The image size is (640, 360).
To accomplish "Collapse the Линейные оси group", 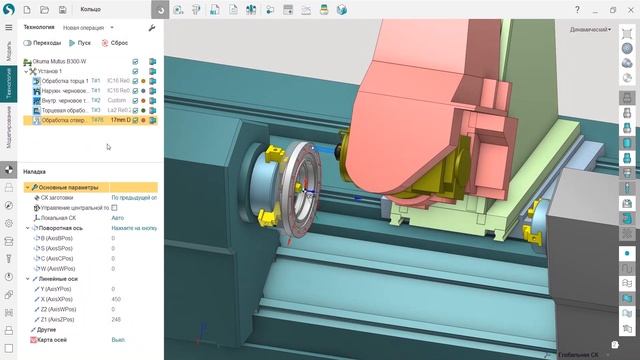I will point(28,279).
